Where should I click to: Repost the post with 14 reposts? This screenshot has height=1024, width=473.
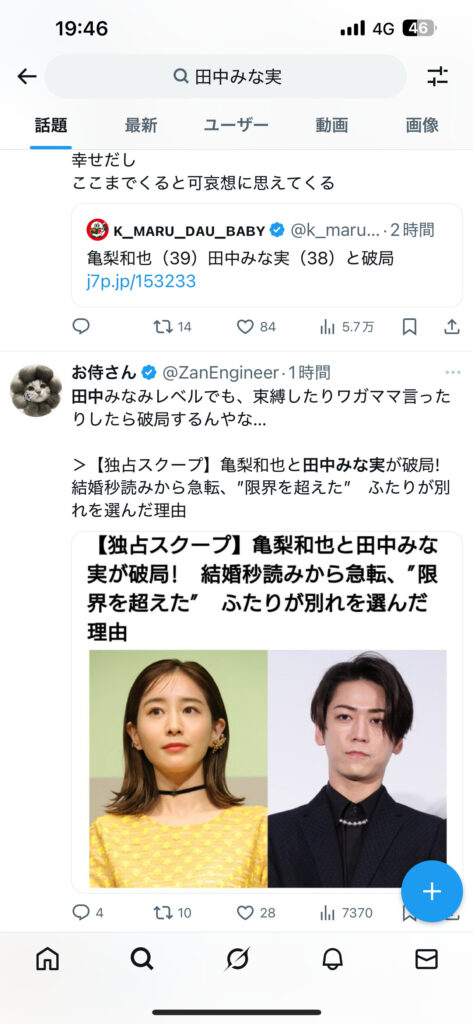click(x=172, y=327)
